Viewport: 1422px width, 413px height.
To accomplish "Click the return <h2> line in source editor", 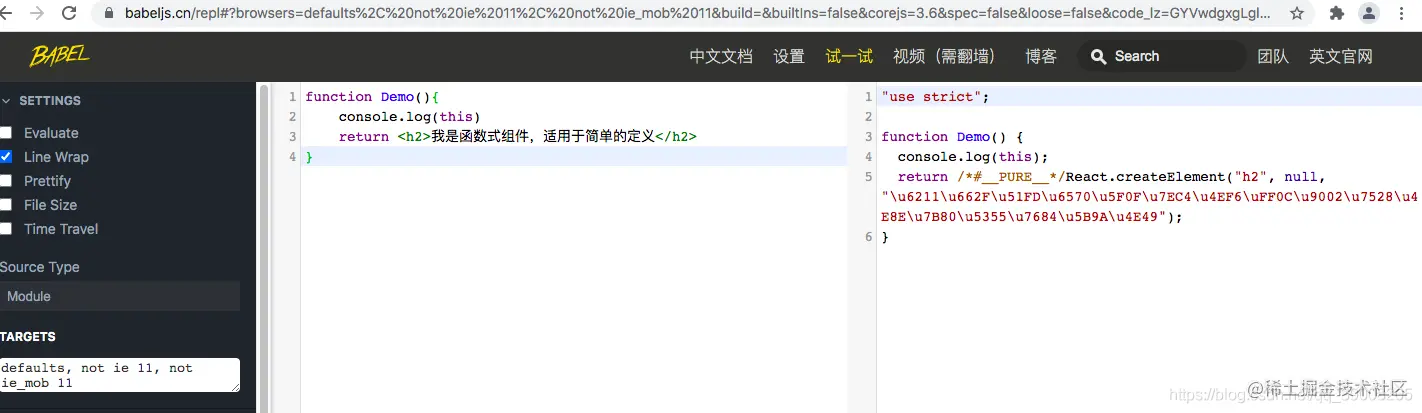I will 517,137.
